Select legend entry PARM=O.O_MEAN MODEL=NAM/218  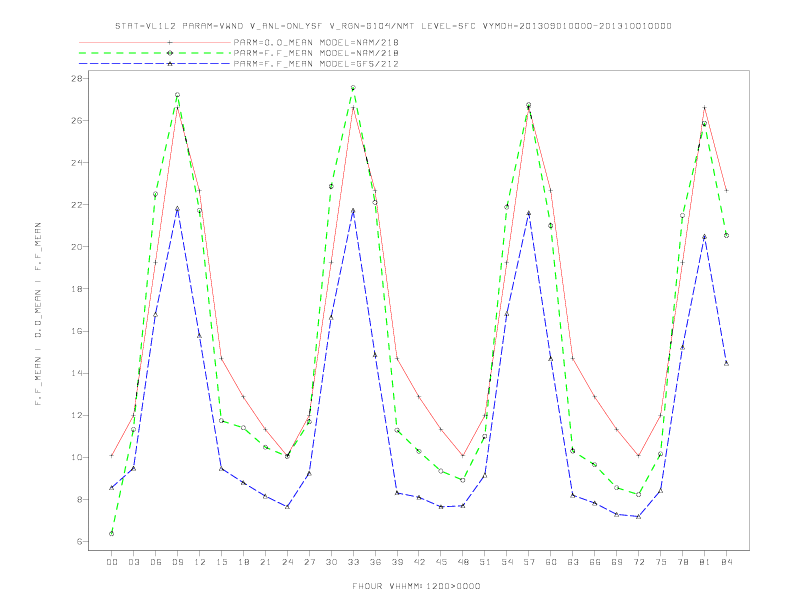[x=316, y=42]
